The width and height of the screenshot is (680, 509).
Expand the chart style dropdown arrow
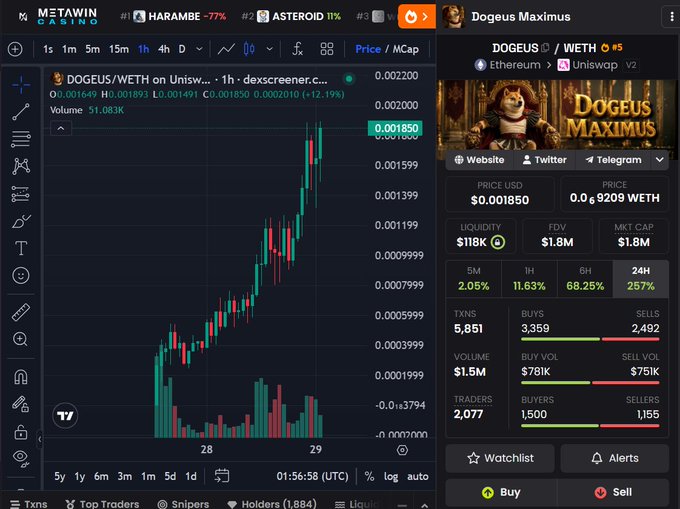coord(269,49)
